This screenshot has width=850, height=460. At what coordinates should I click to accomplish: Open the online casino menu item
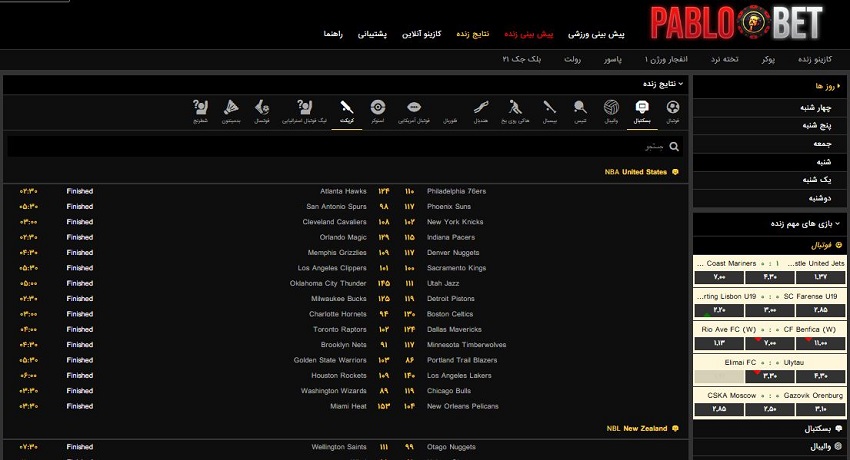(421, 34)
